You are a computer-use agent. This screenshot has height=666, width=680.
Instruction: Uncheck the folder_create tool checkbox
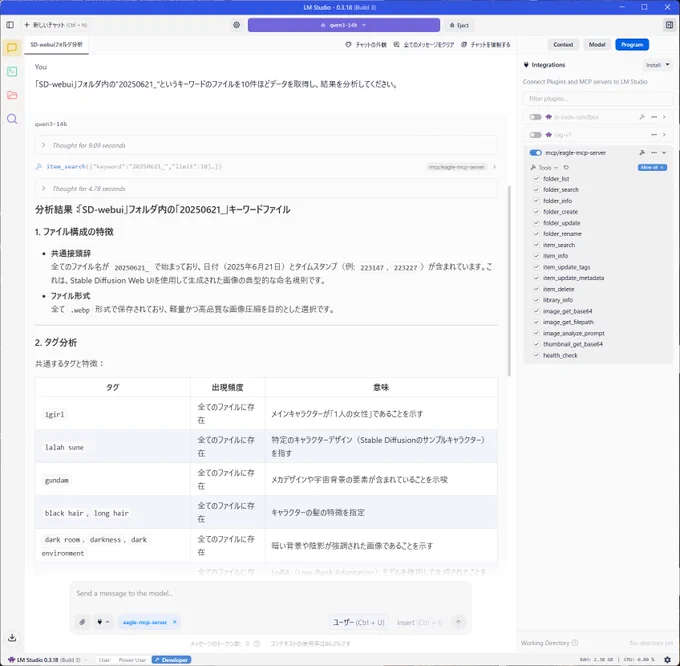pos(536,212)
